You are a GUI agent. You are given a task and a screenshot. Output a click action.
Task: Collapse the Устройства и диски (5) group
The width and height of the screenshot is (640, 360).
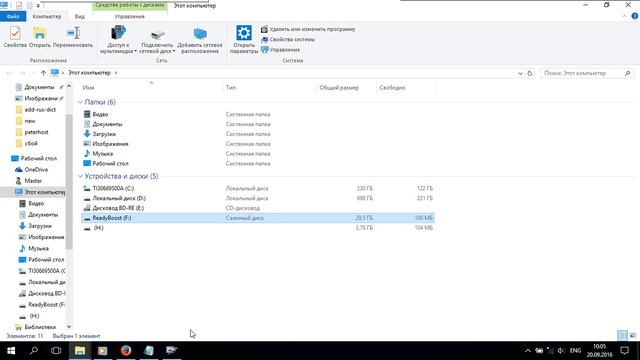pyautogui.click(x=80, y=176)
